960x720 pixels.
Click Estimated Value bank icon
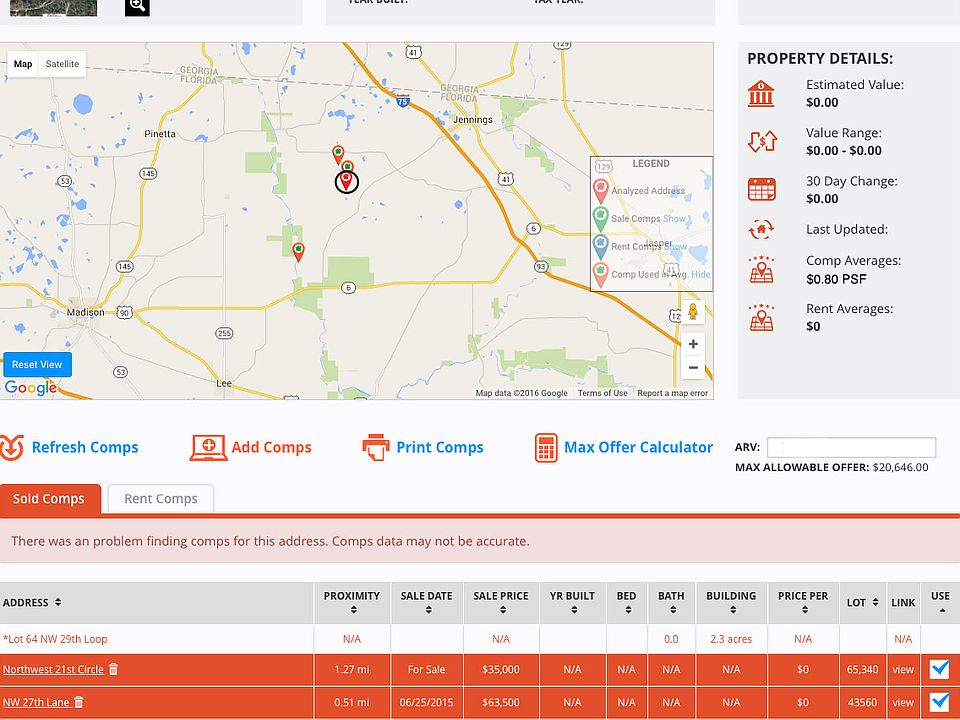pyautogui.click(x=761, y=94)
